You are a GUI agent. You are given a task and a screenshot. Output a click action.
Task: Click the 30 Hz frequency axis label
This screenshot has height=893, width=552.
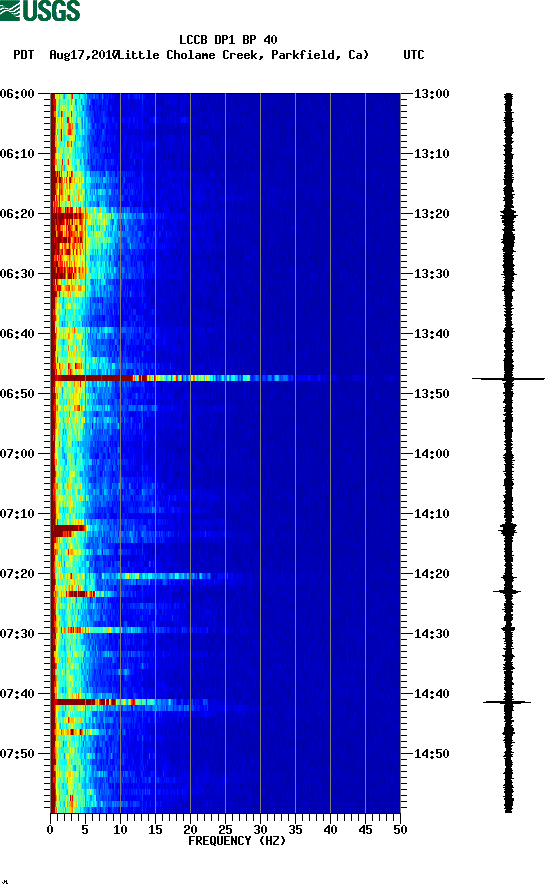click(260, 830)
